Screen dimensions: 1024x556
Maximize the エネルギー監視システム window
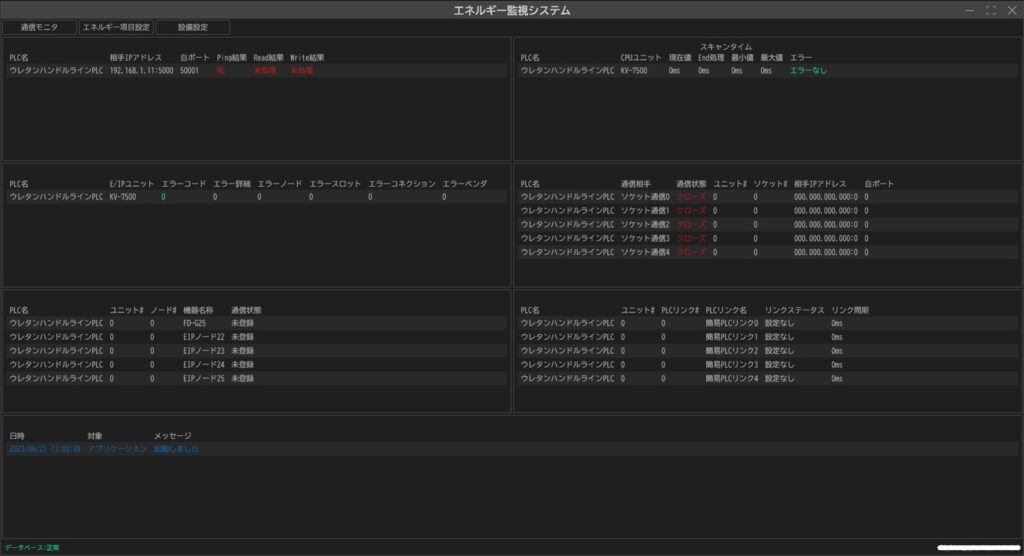991,10
